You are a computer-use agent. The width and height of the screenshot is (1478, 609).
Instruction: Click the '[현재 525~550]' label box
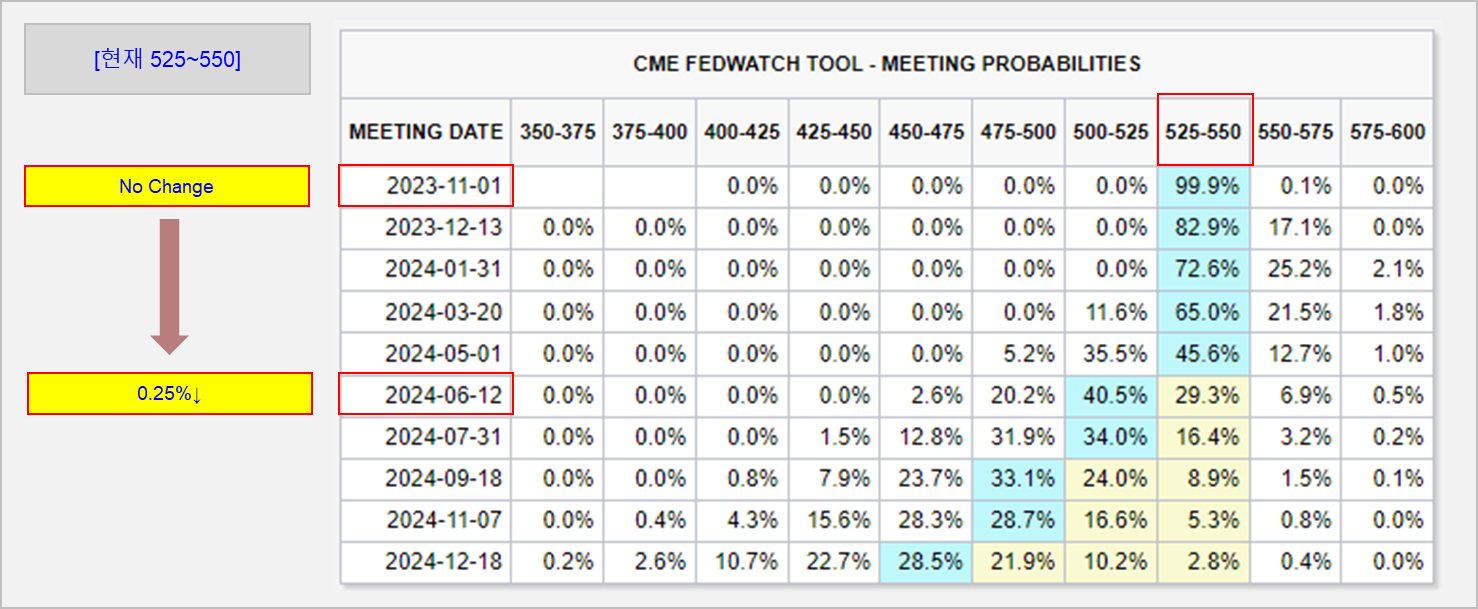pyautogui.click(x=167, y=59)
